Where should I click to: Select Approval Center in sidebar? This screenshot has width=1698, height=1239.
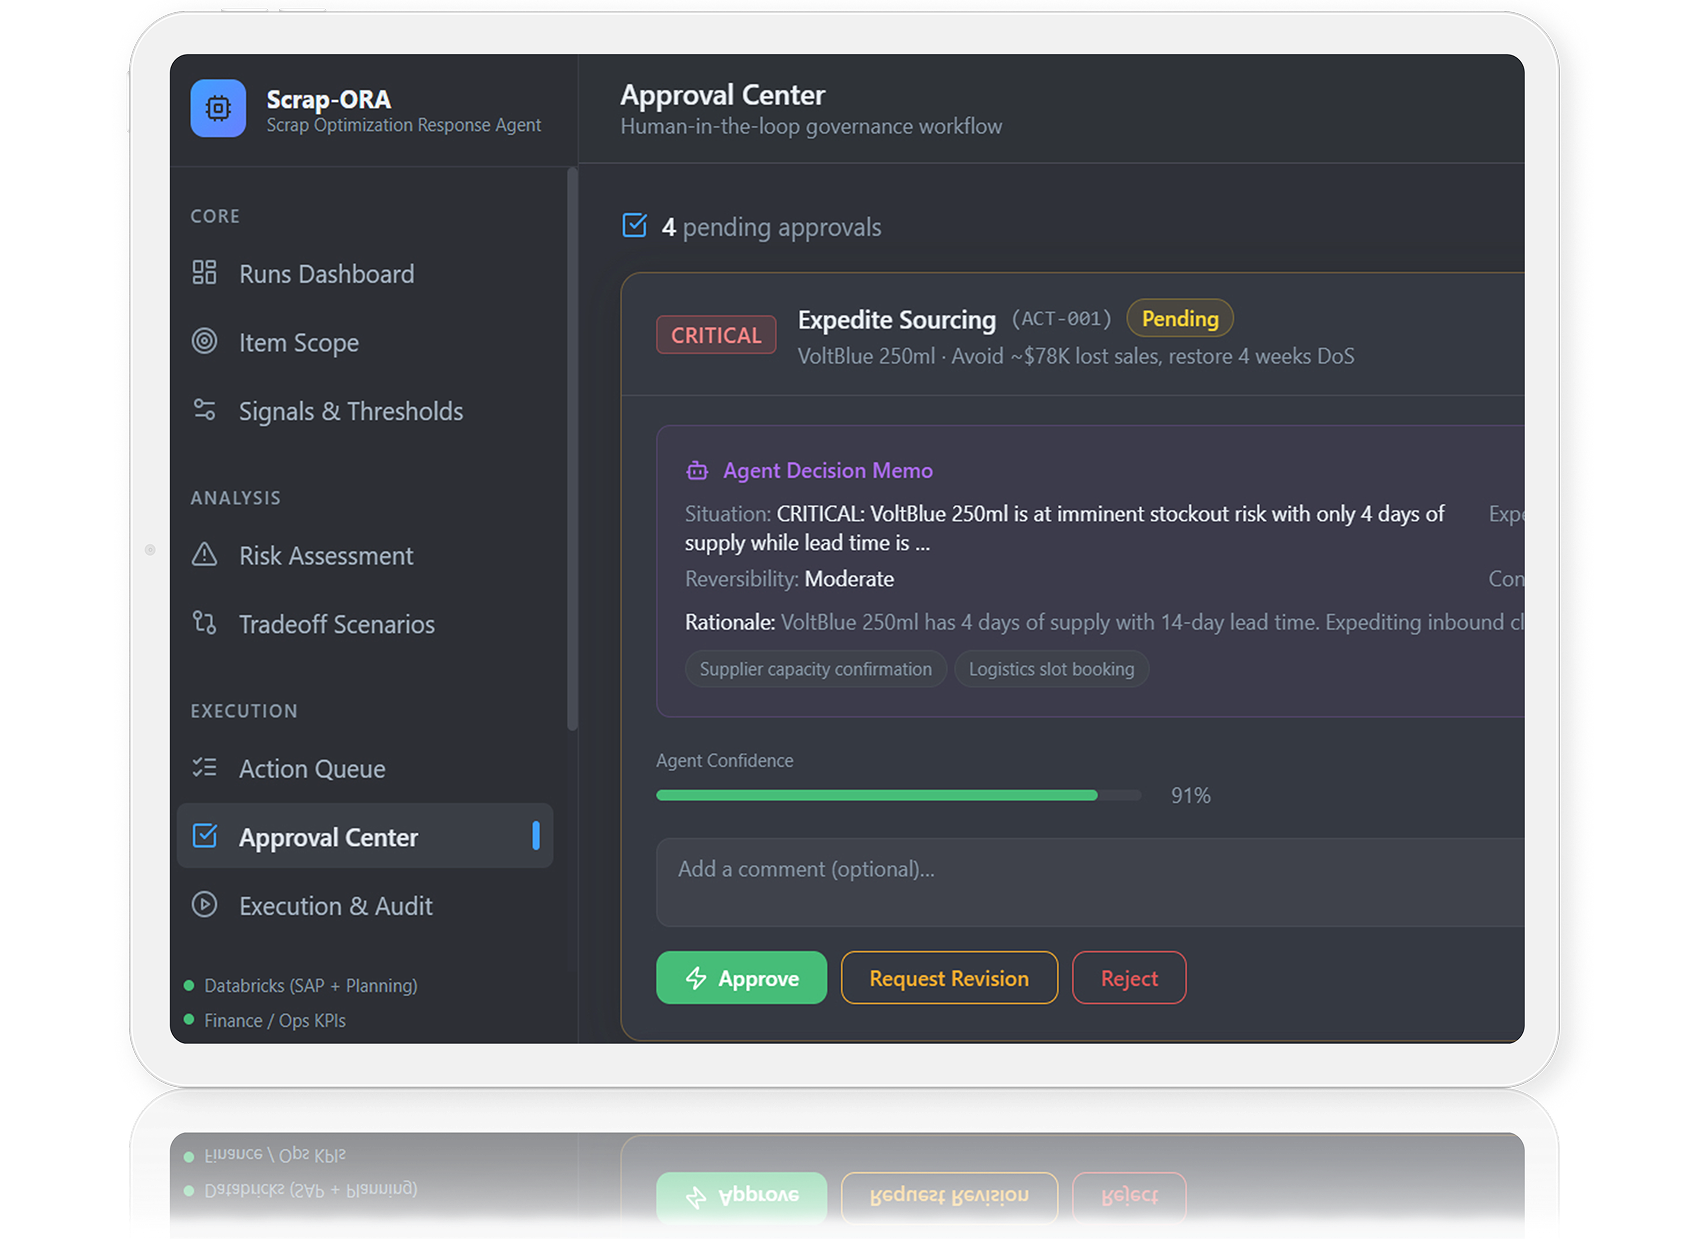coord(364,836)
